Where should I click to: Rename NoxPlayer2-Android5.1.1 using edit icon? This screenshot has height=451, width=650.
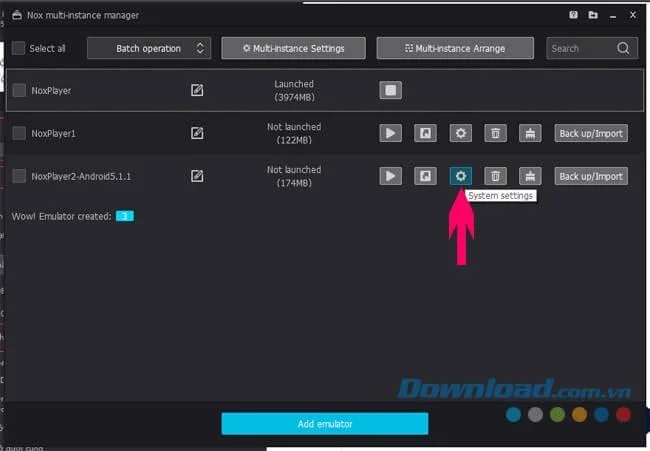tap(197, 176)
